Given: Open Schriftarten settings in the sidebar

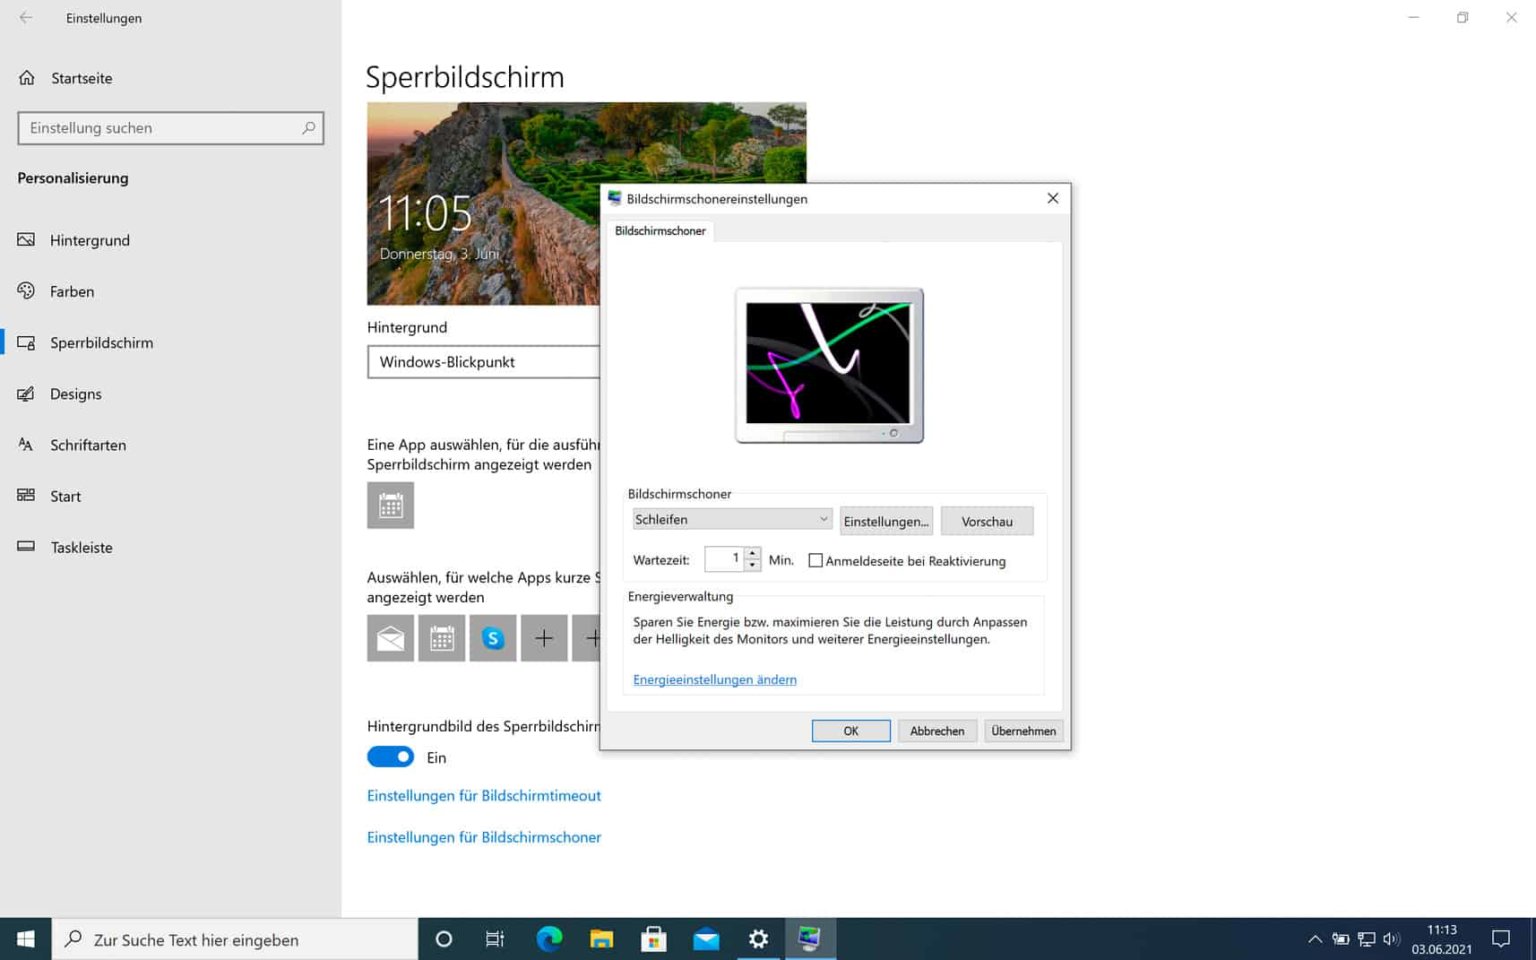Looking at the screenshot, I should 88,445.
